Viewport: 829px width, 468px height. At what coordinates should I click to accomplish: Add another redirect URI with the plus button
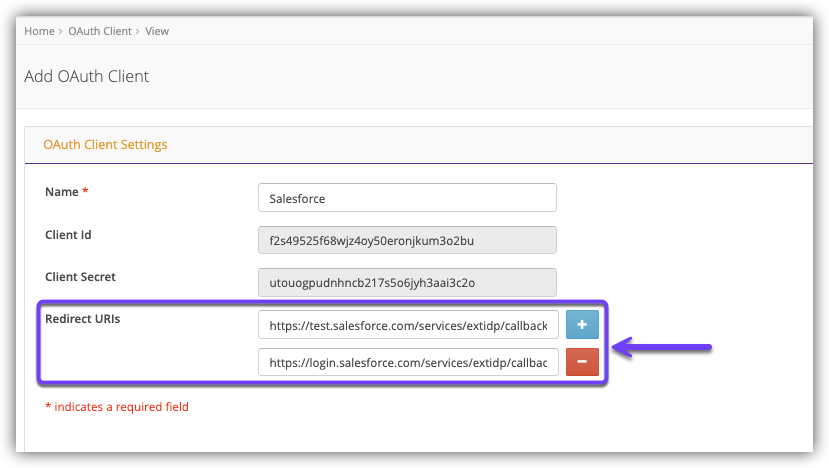pos(582,326)
